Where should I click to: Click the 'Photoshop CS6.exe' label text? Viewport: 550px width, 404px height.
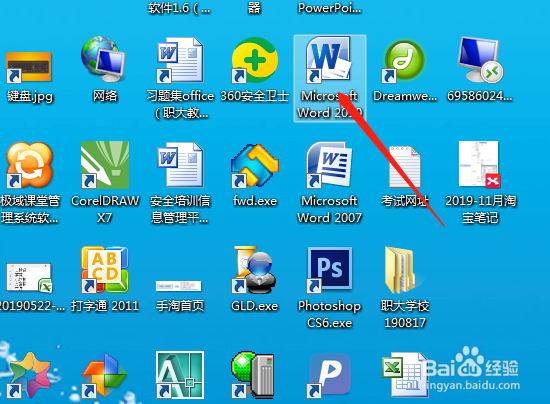329,314
